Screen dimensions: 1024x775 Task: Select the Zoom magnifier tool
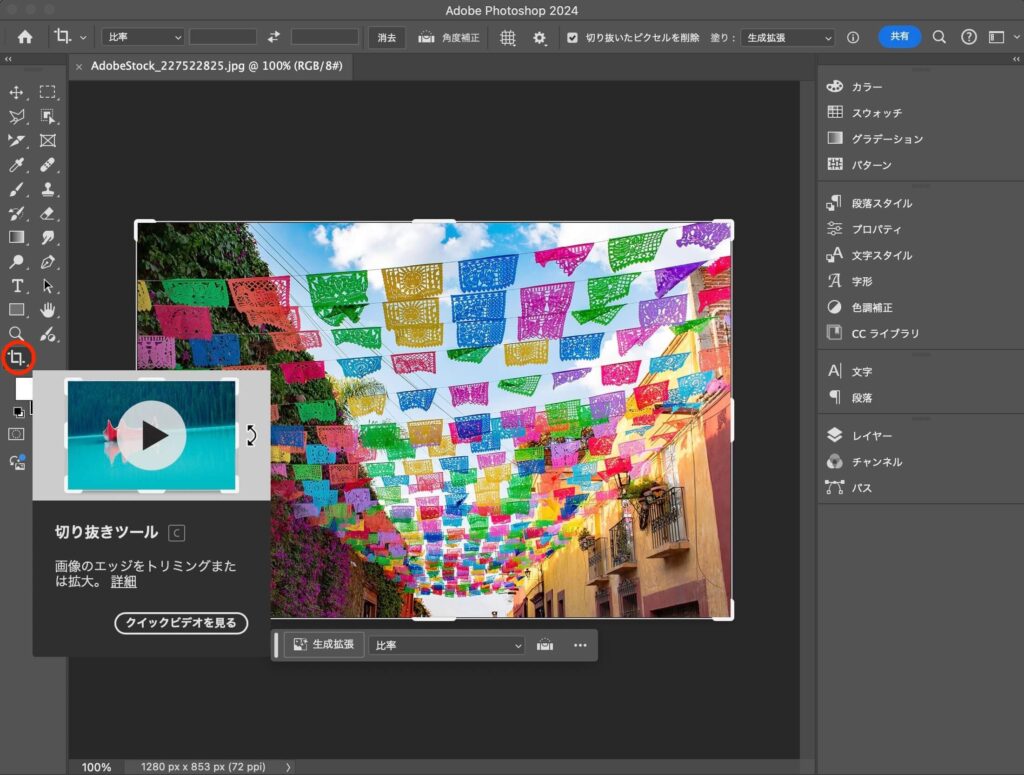[x=16, y=334]
